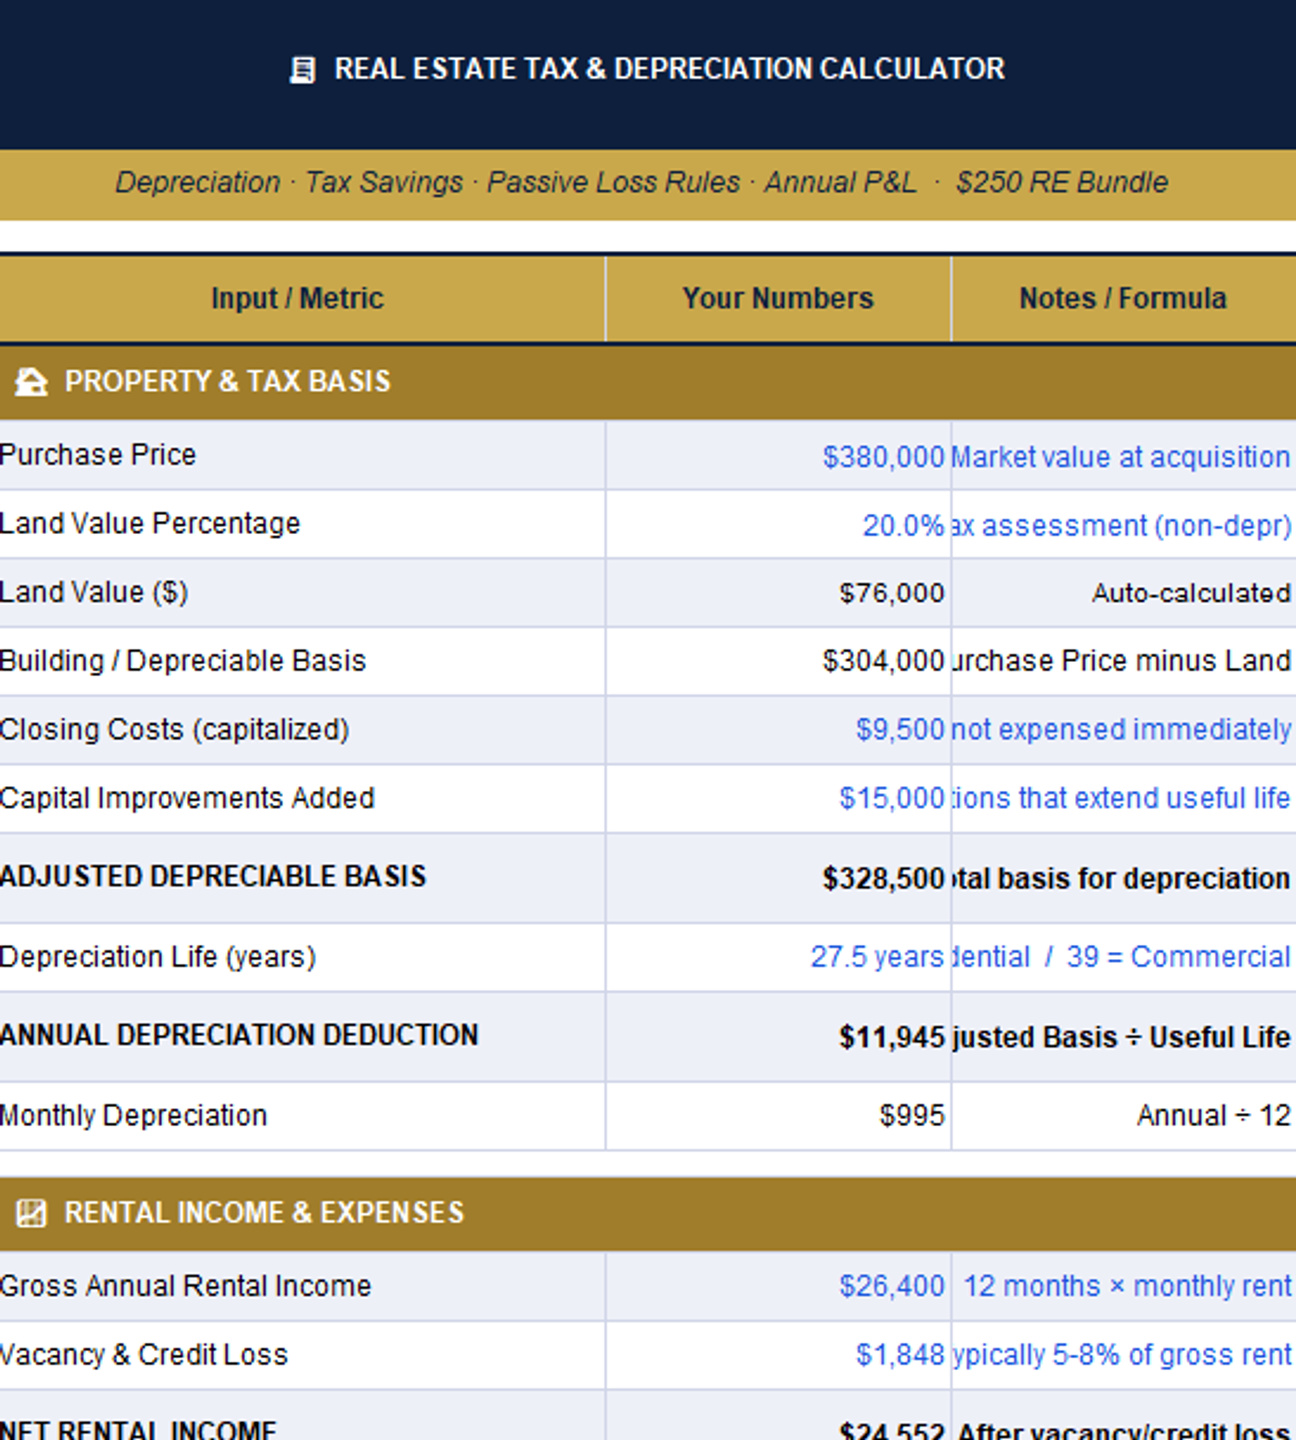Click the 'Your Numbers' column header
Screen dimensions: 1296x1440
[x=778, y=298]
